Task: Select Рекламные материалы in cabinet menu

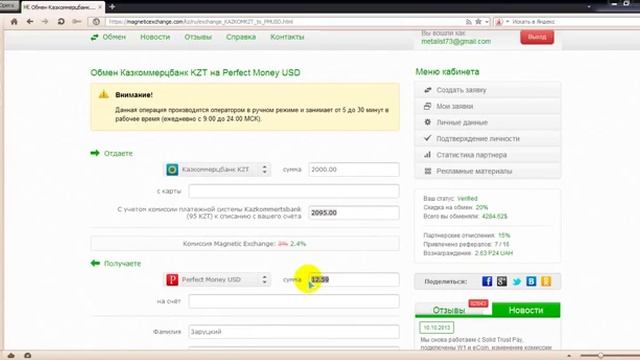Action: [x=488, y=171]
